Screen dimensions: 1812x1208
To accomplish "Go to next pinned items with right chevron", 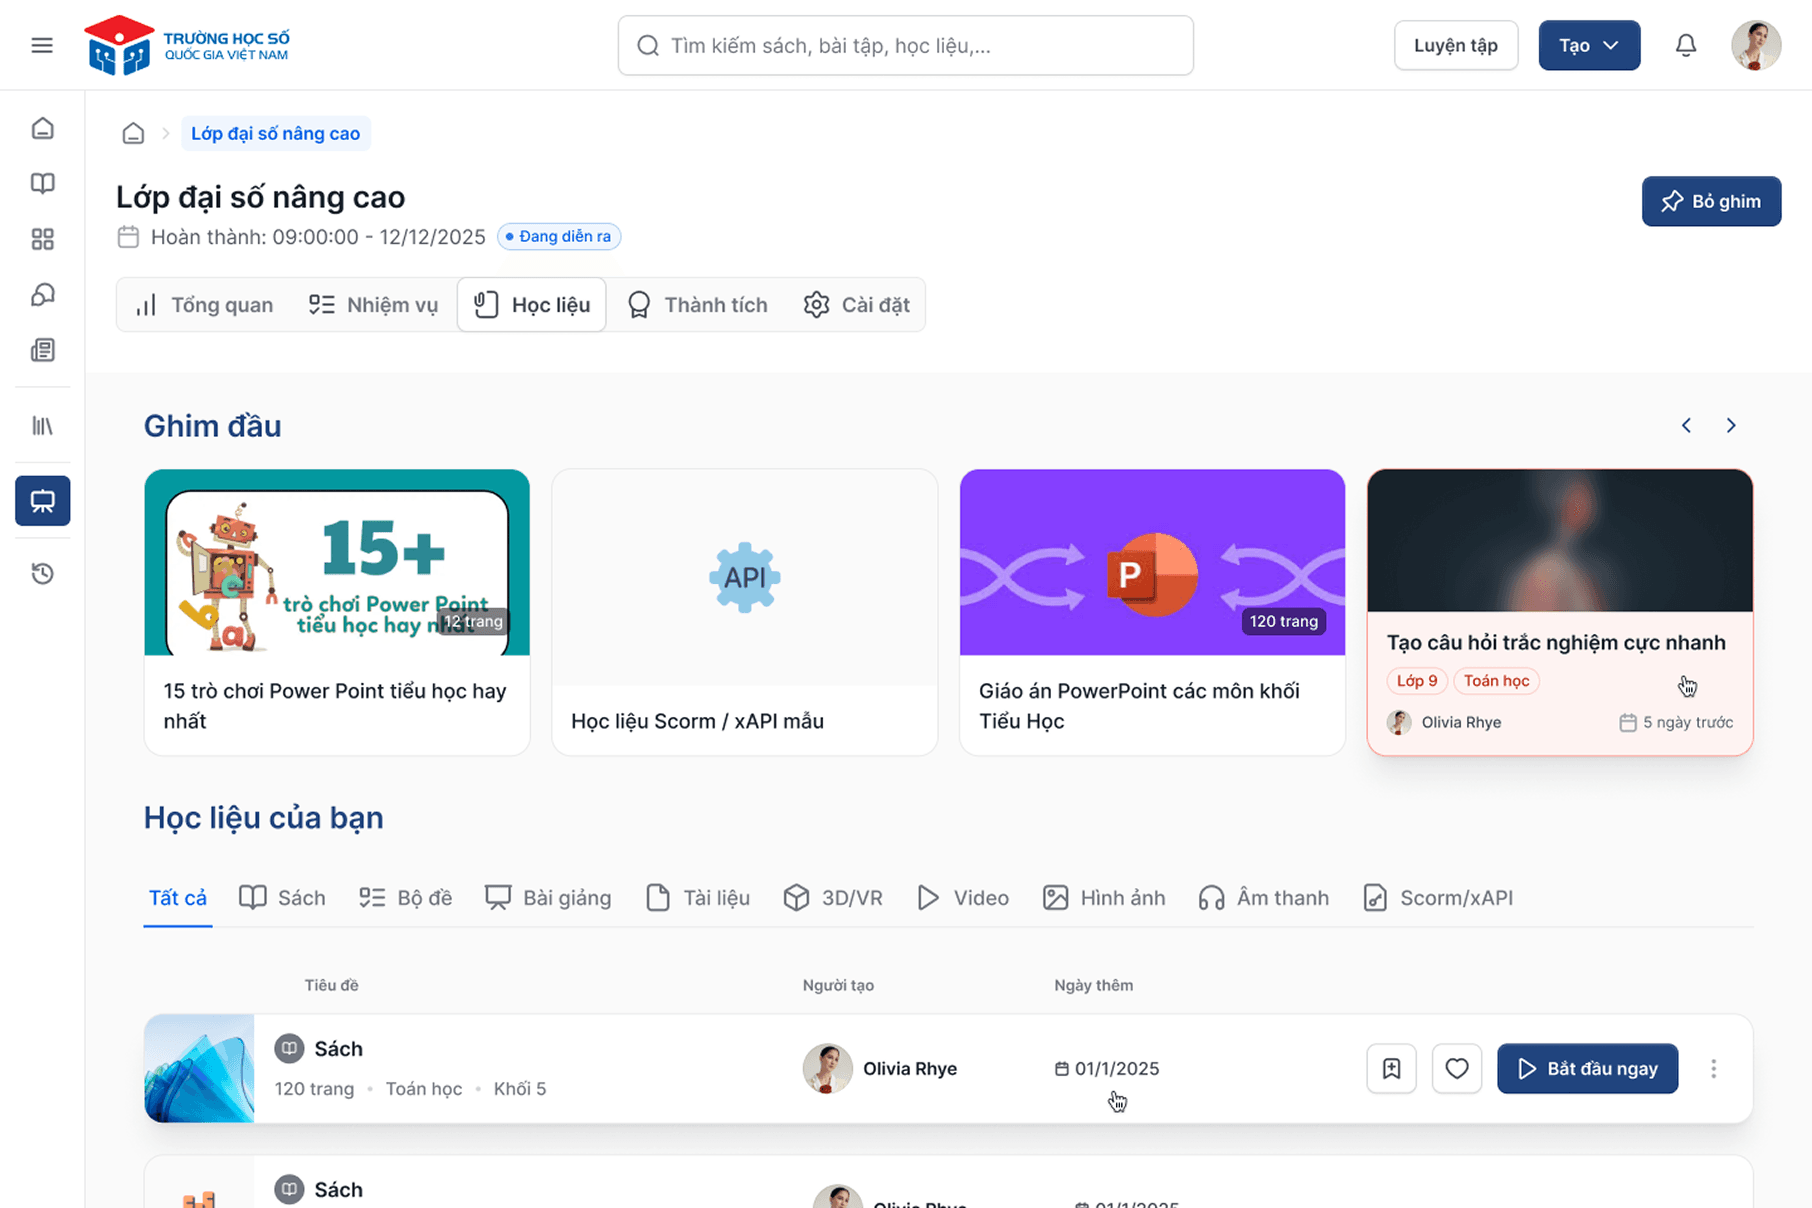I will click(1731, 425).
